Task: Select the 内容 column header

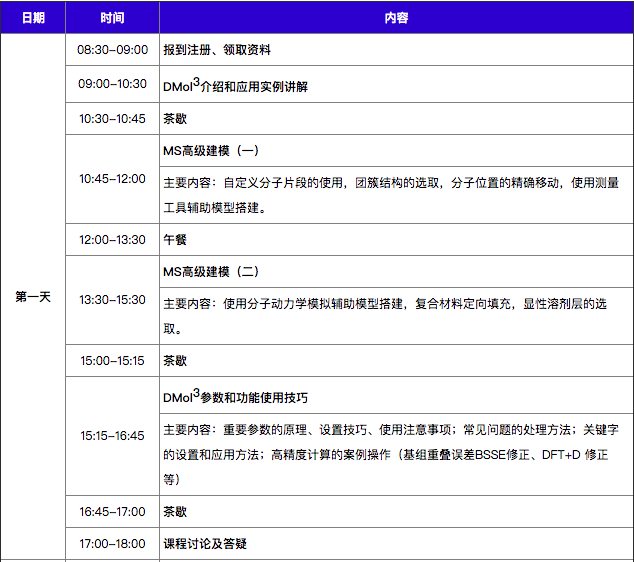Action: click(x=396, y=18)
